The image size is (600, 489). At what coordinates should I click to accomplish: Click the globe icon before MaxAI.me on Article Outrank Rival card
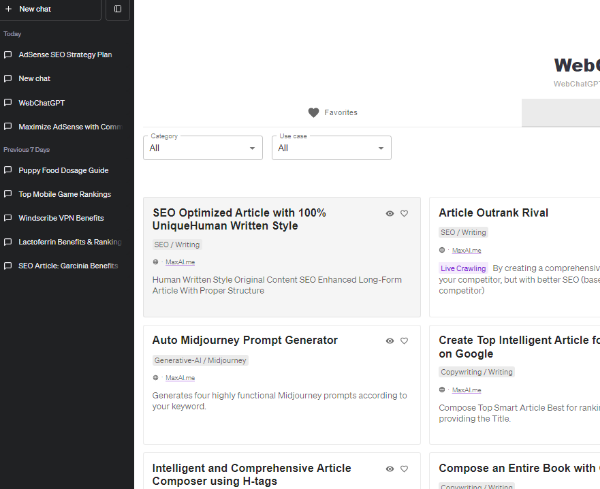click(x=442, y=250)
